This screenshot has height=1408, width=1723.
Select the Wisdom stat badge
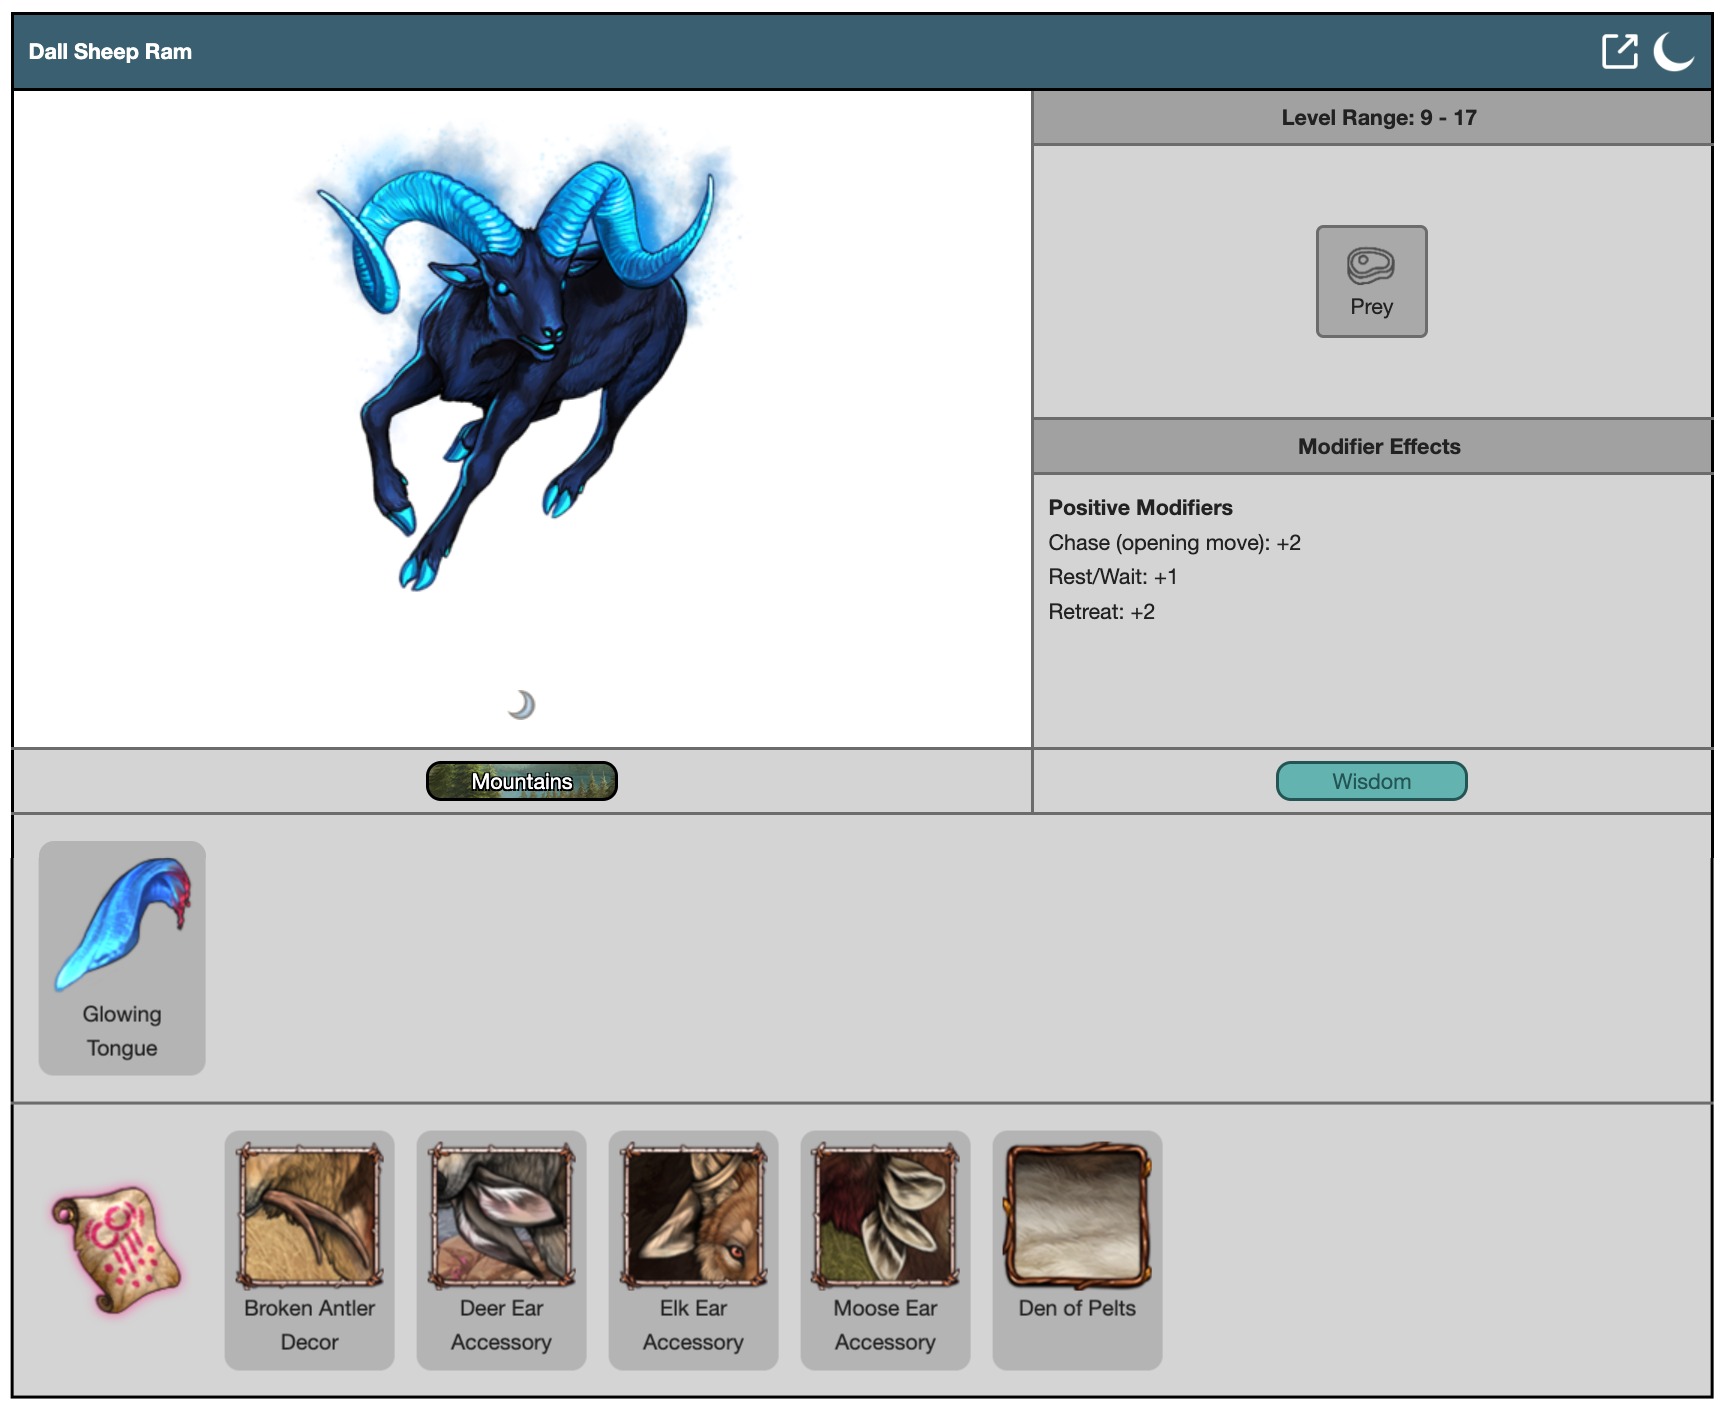(1370, 781)
